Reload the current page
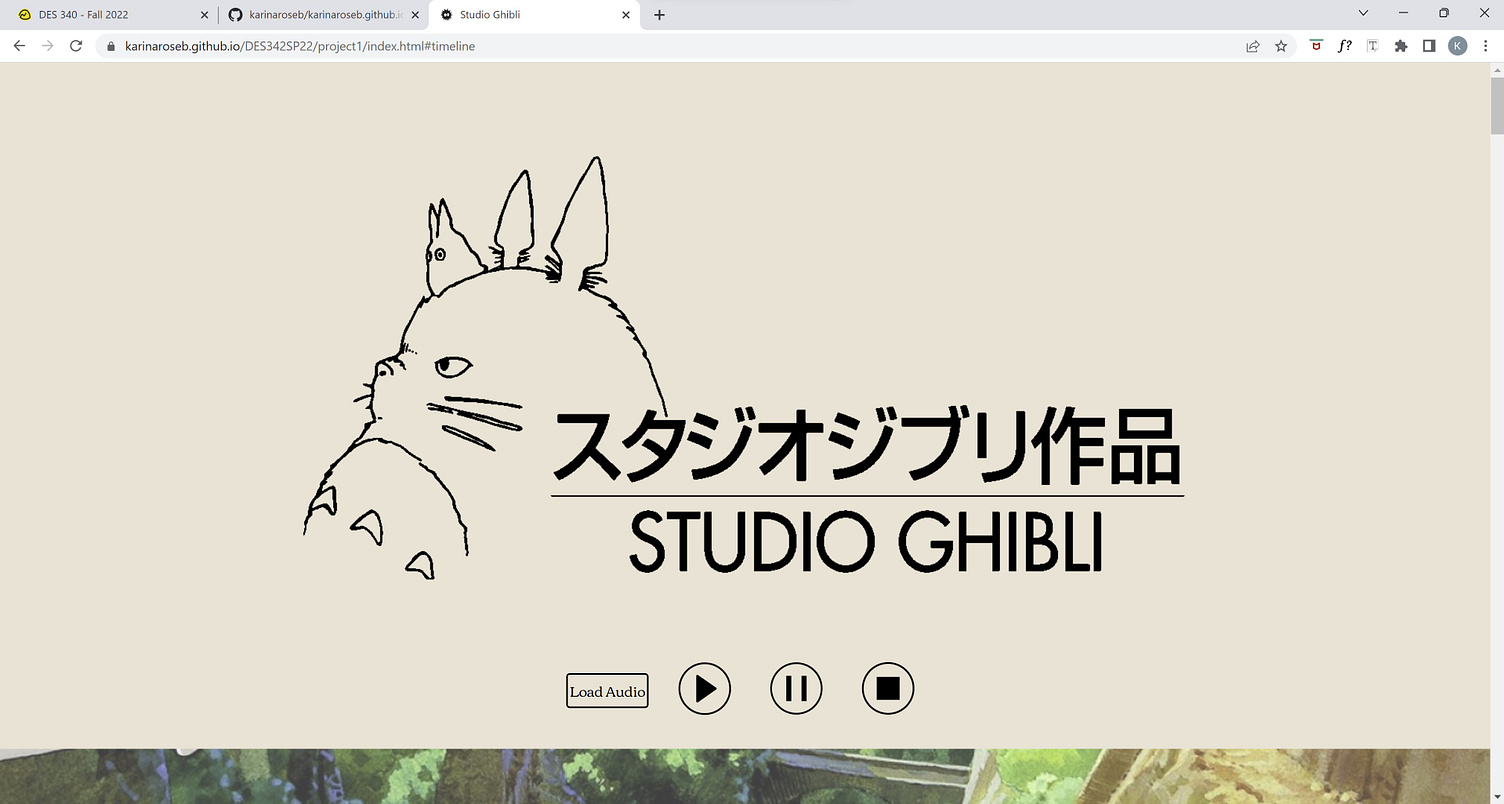 point(76,46)
